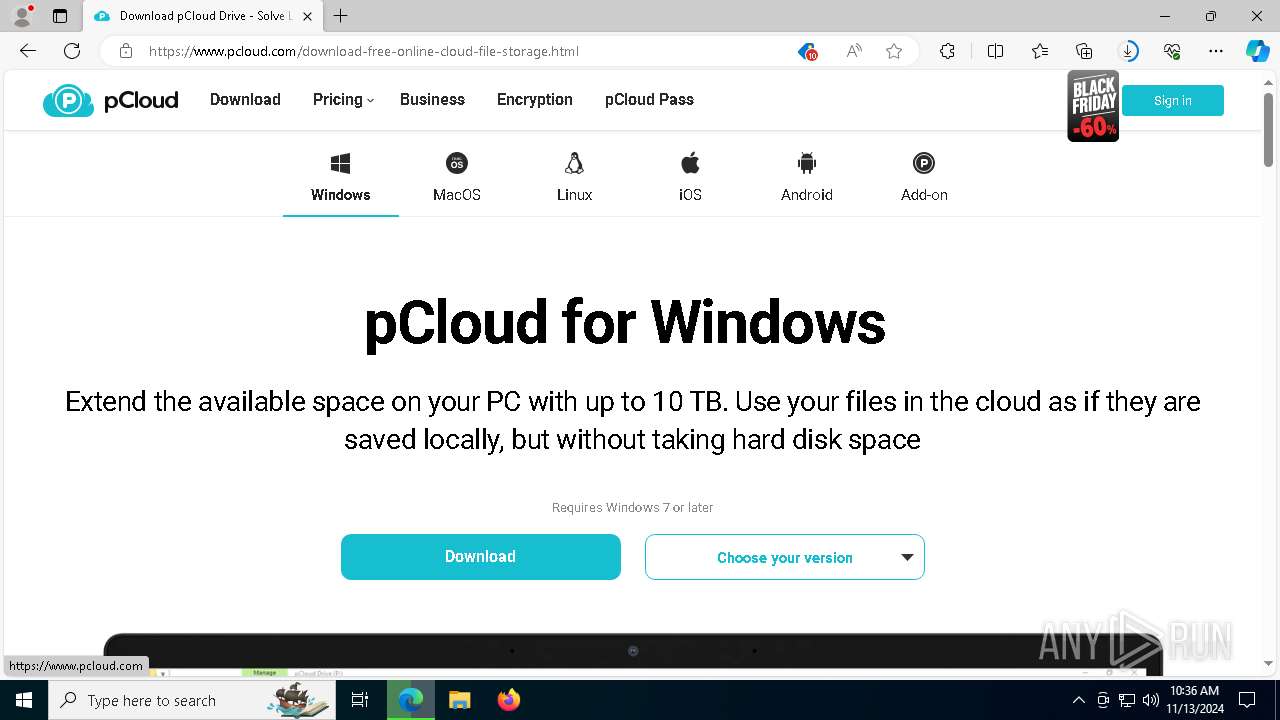Screen dimensions: 1280x720
Task: Select the Windows platform tab
Action: click(340, 178)
